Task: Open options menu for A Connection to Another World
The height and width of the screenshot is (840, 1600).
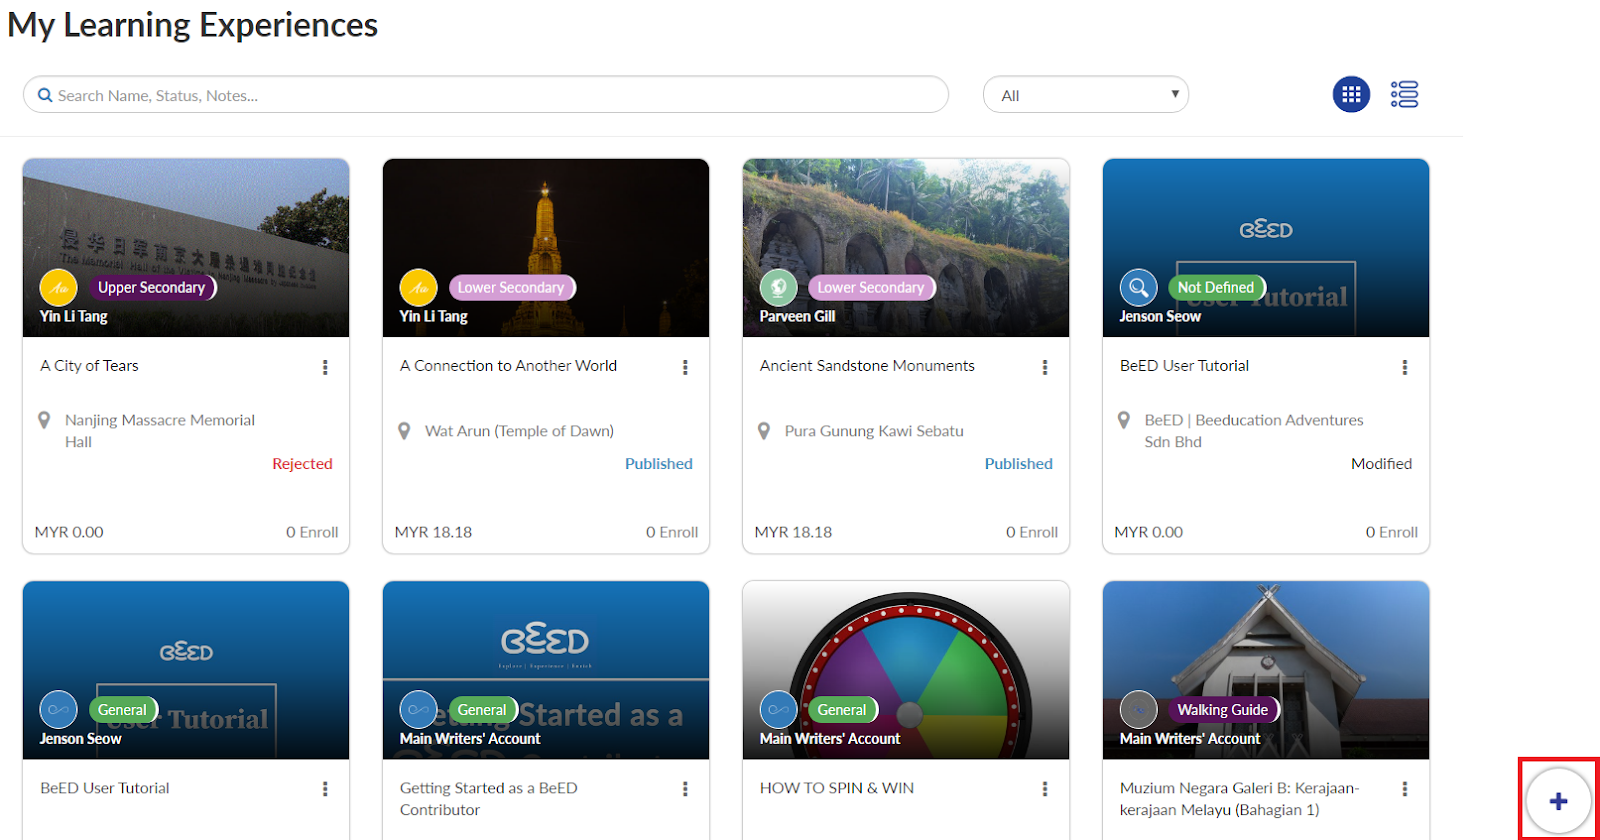Action: pos(685,367)
